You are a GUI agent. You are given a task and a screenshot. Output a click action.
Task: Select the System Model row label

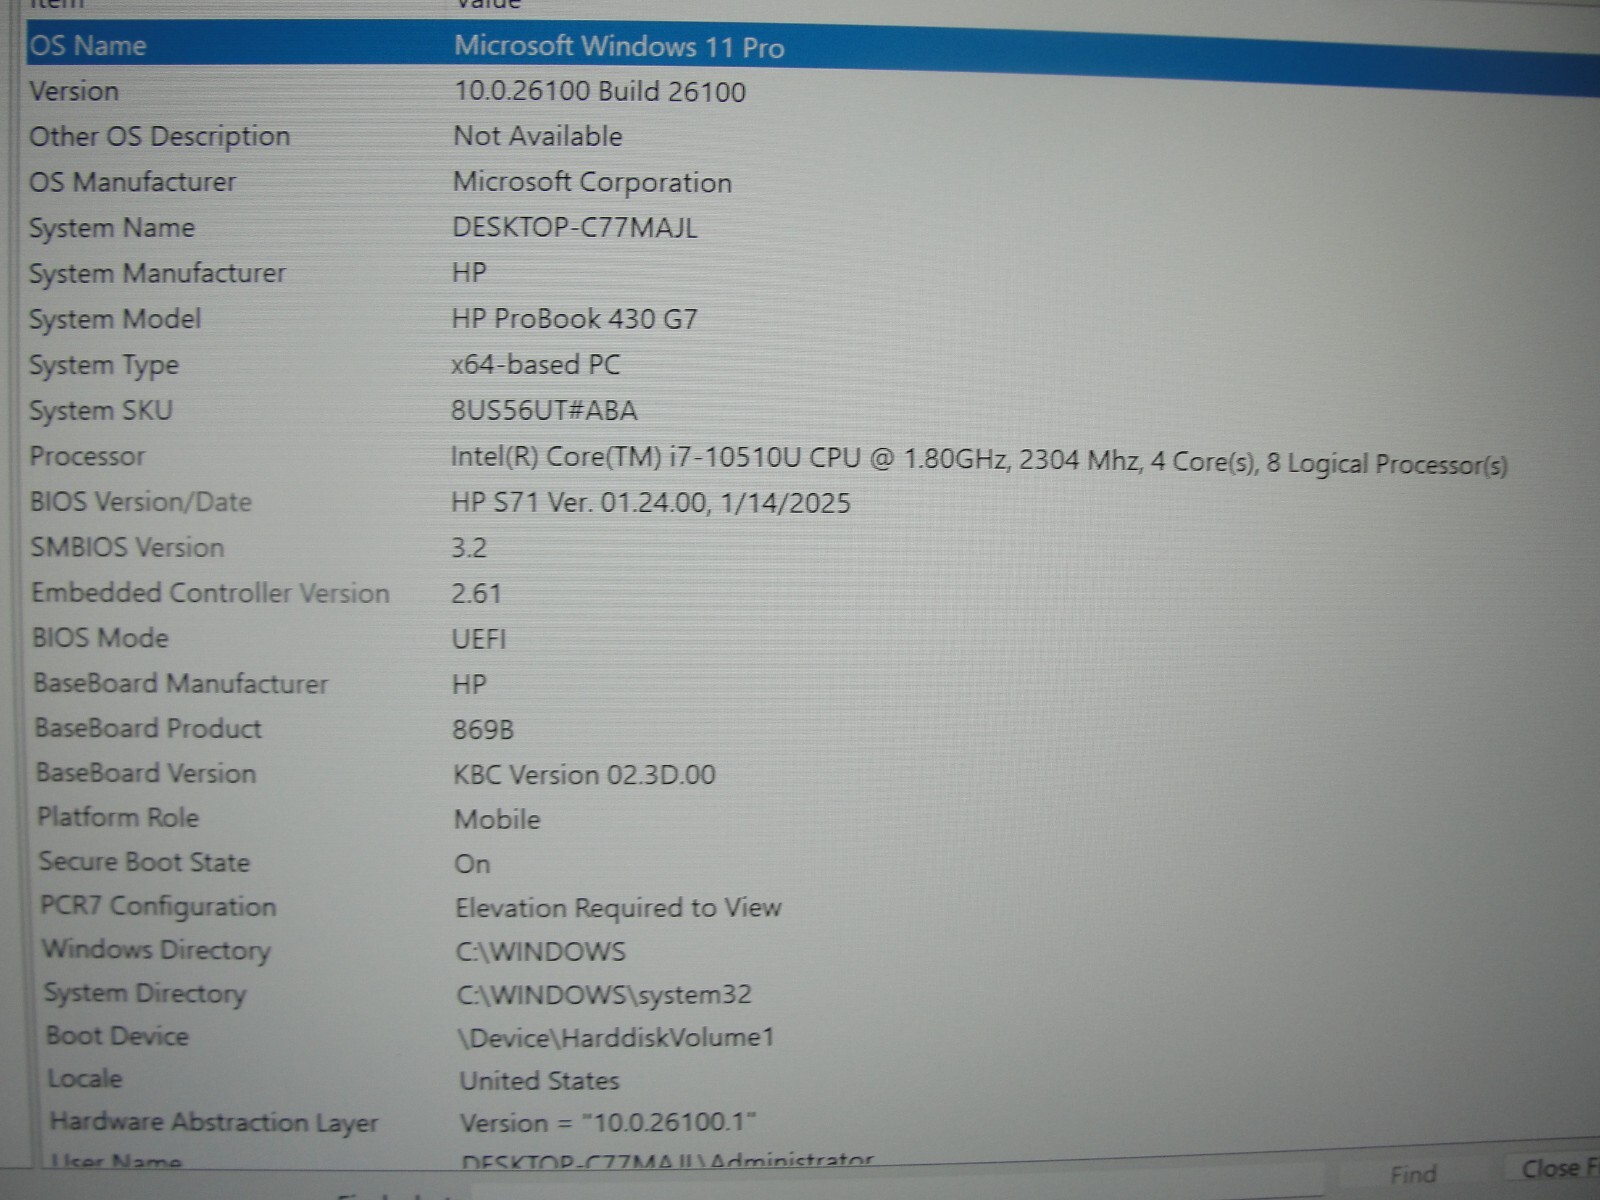click(x=115, y=319)
